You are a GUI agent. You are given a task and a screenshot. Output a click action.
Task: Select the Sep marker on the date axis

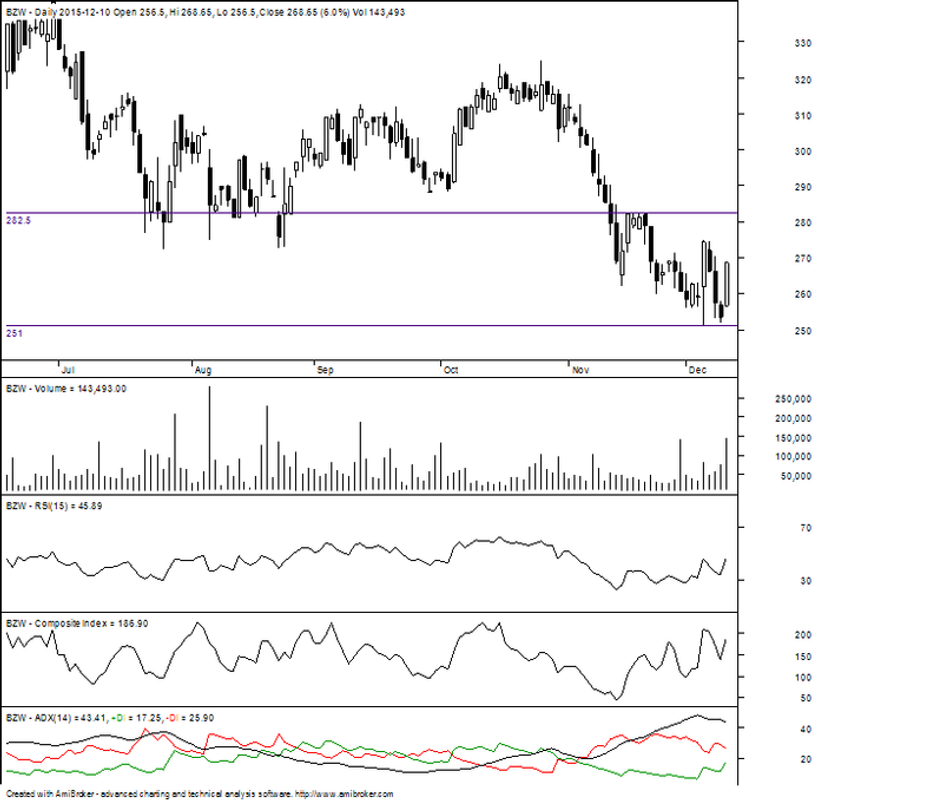[x=324, y=369]
